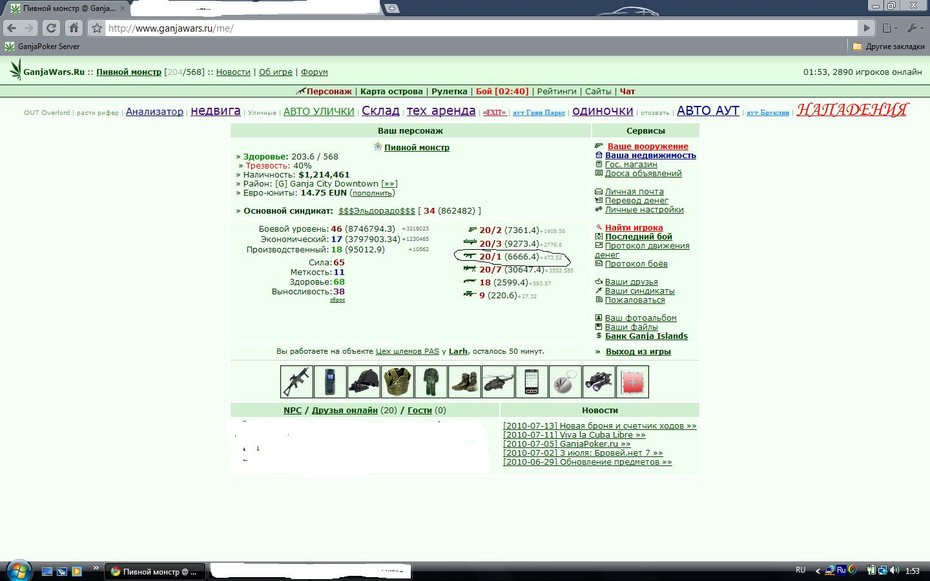Select the combat boots equipment slot

pos(464,382)
